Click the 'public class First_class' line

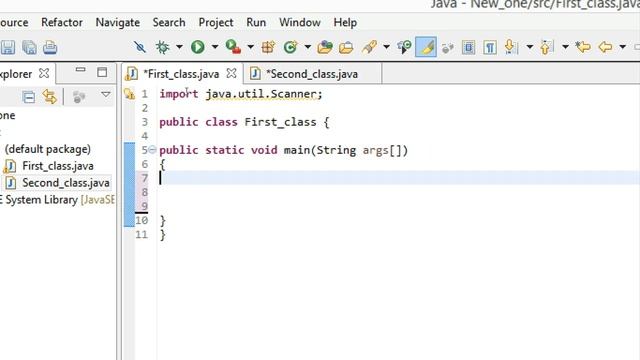click(244, 122)
